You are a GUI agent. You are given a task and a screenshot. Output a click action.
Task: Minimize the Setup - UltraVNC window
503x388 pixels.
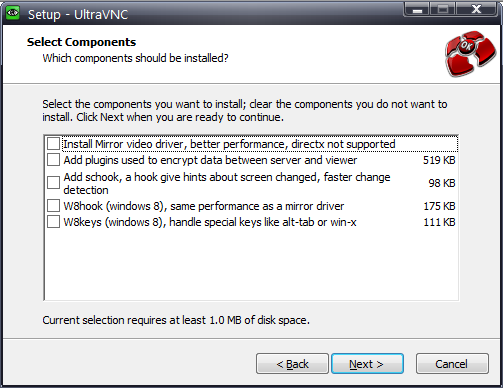coord(417,10)
